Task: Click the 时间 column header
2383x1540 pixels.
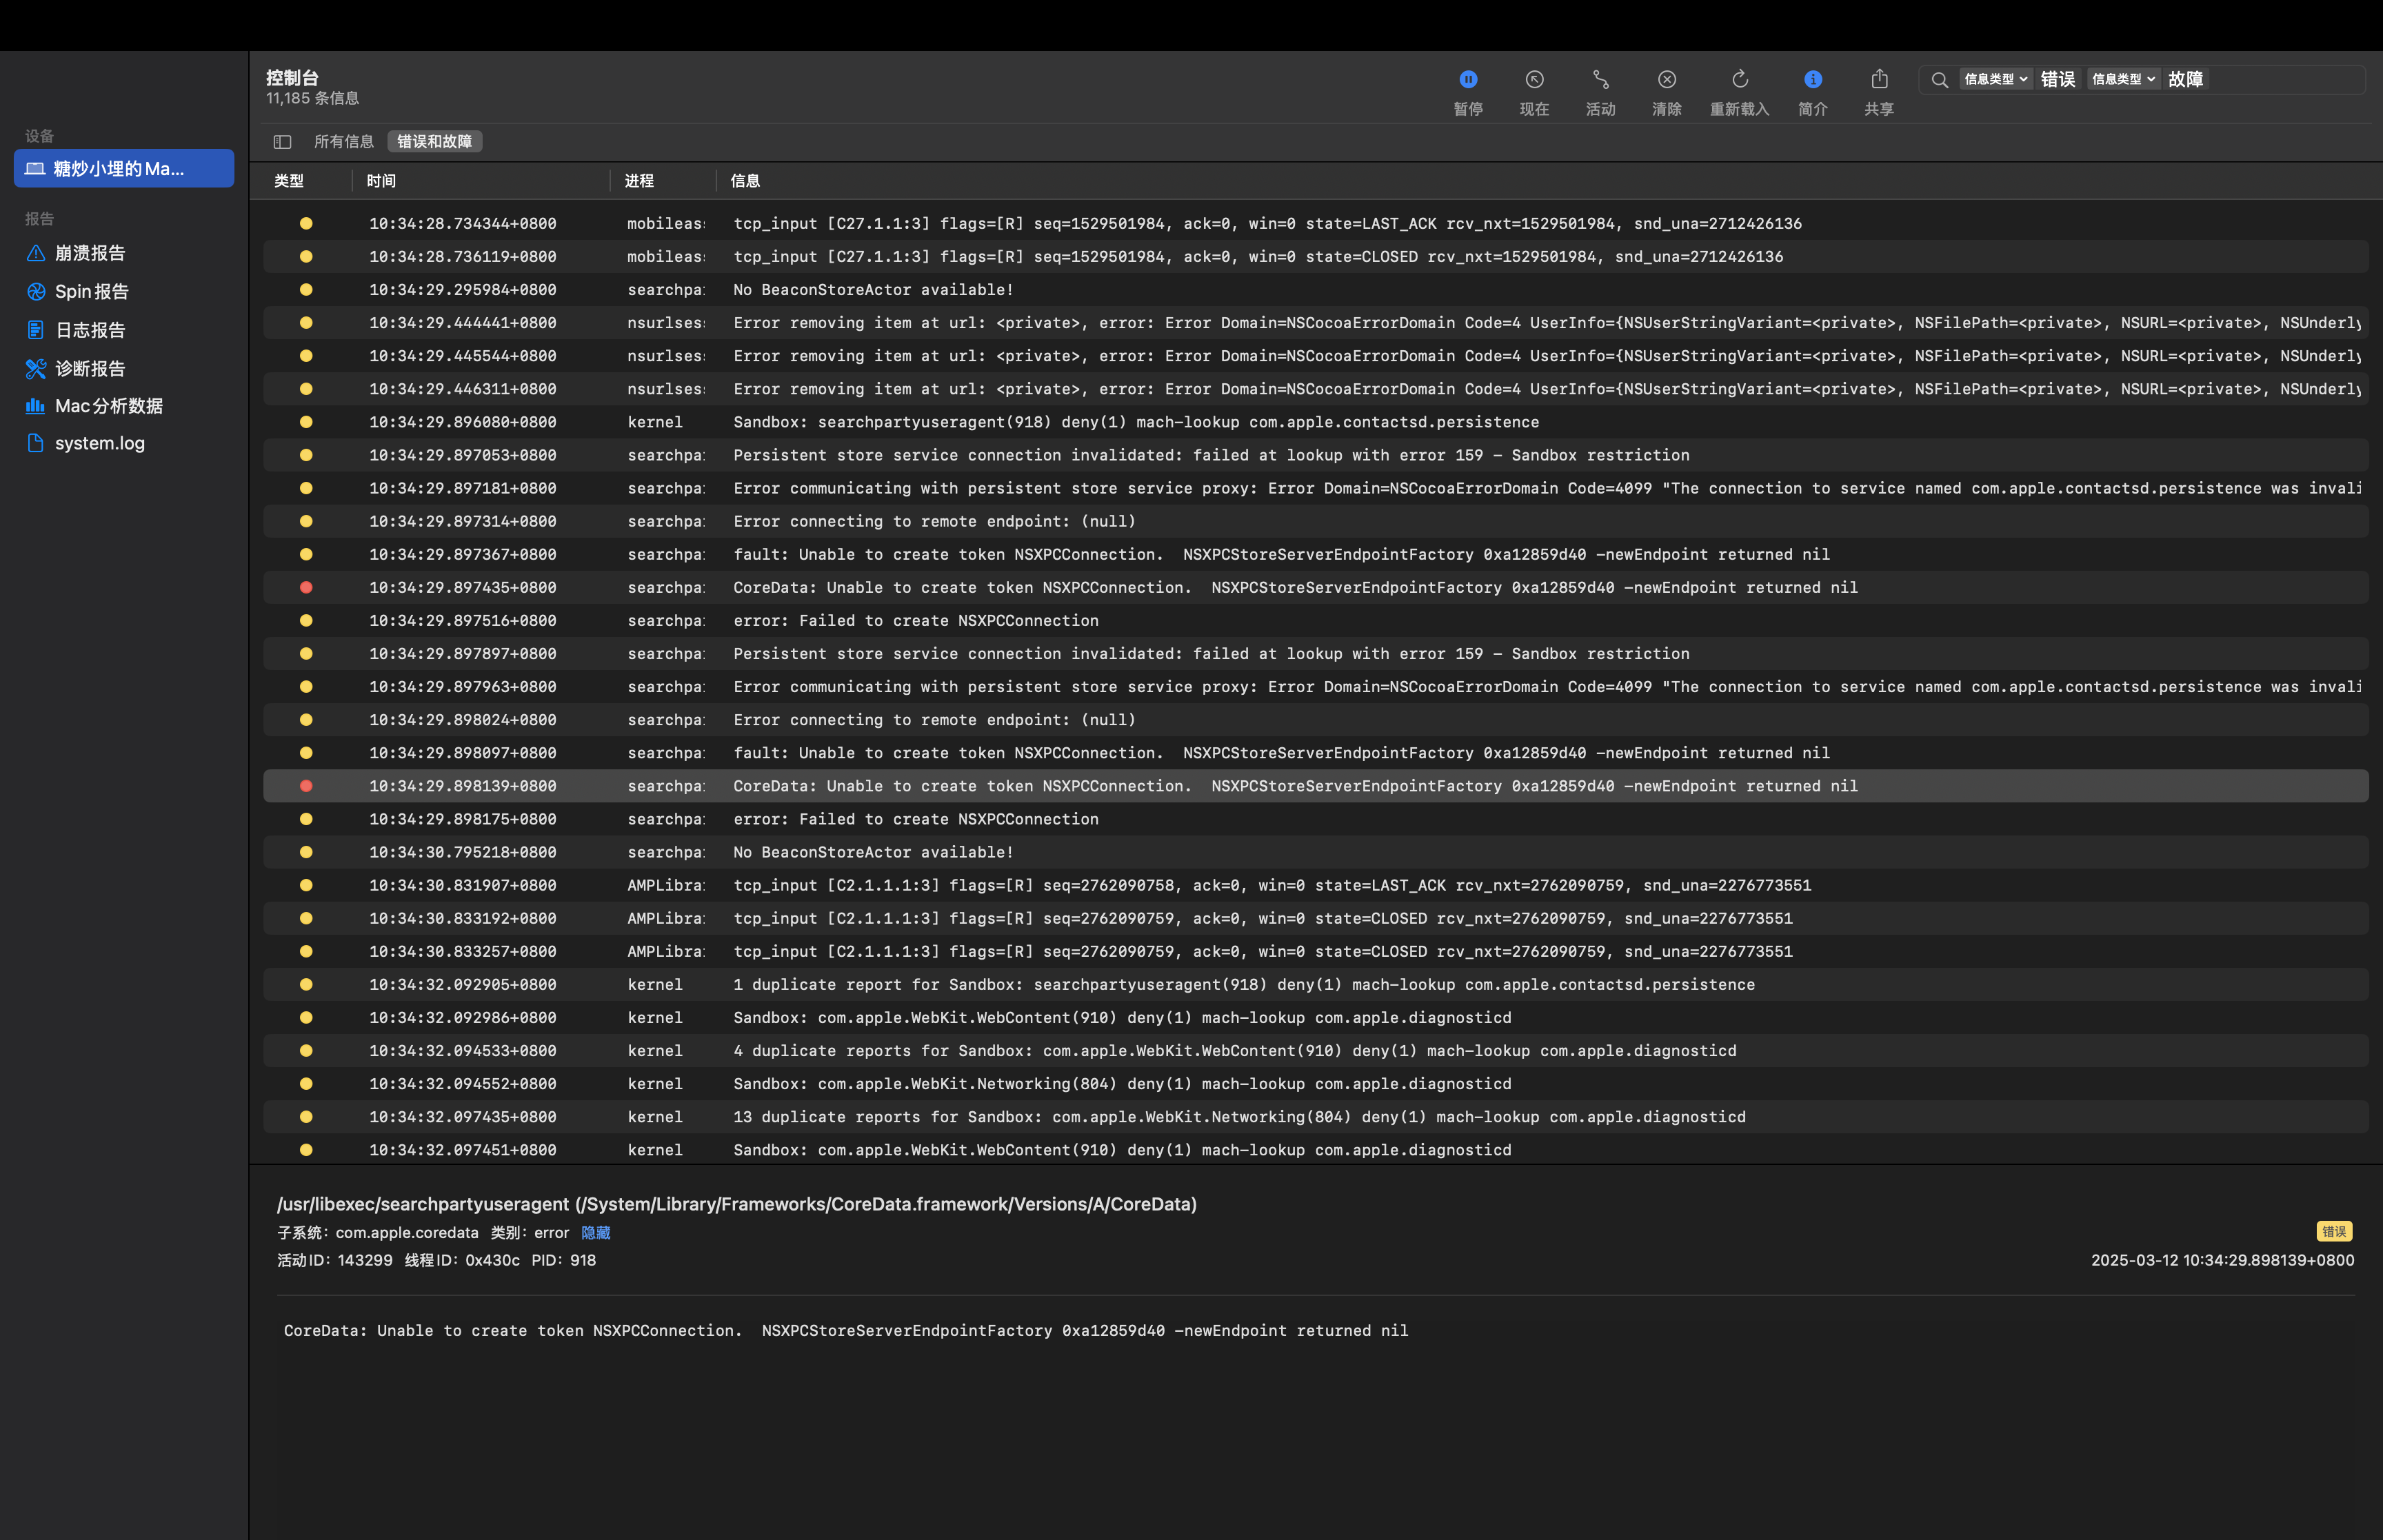Action: 381,181
